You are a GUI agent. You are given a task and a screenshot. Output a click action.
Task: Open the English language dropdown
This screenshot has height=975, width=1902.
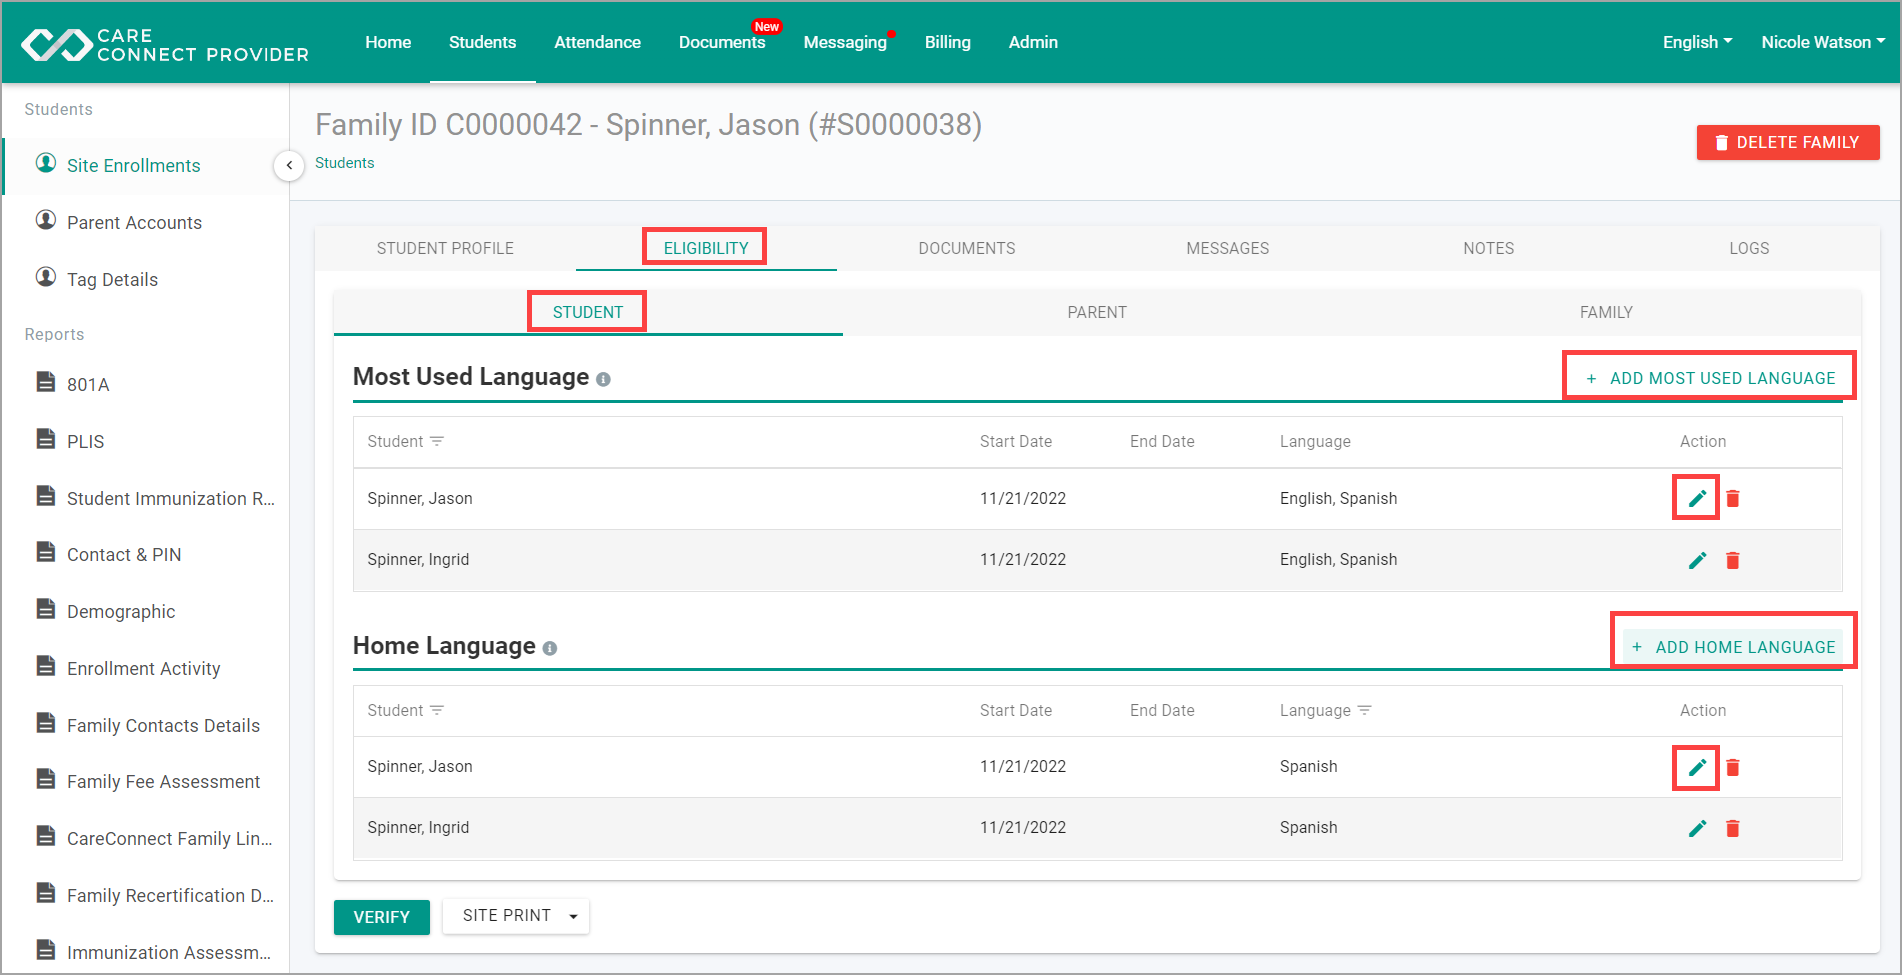click(x=1697, y=42)
